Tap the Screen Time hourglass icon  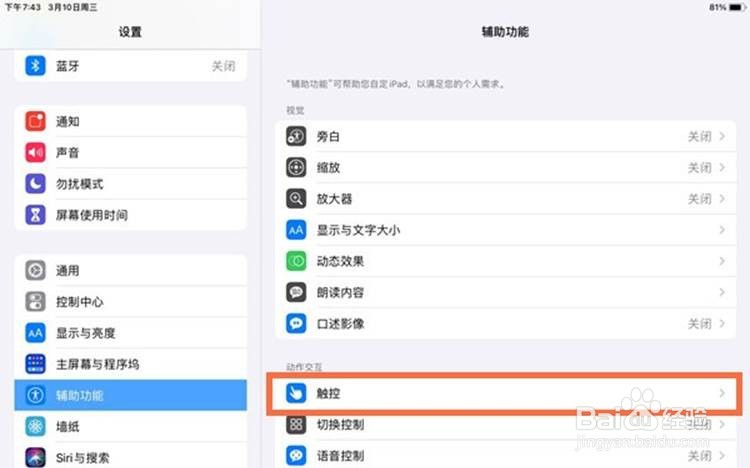(x=35, y=215)
